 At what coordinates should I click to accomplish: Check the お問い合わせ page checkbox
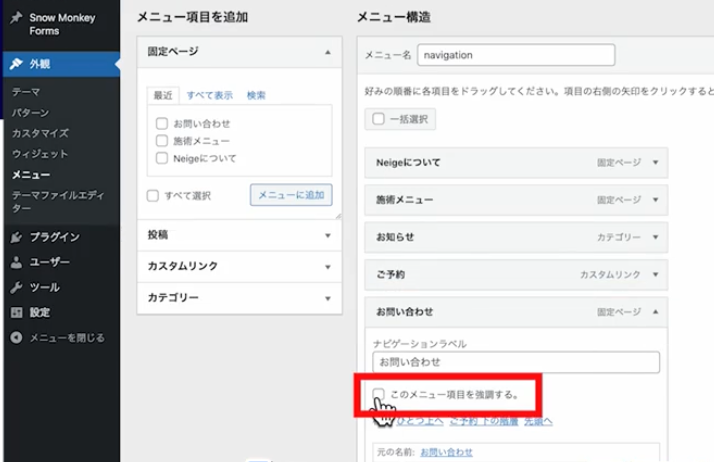coord(161,124)
